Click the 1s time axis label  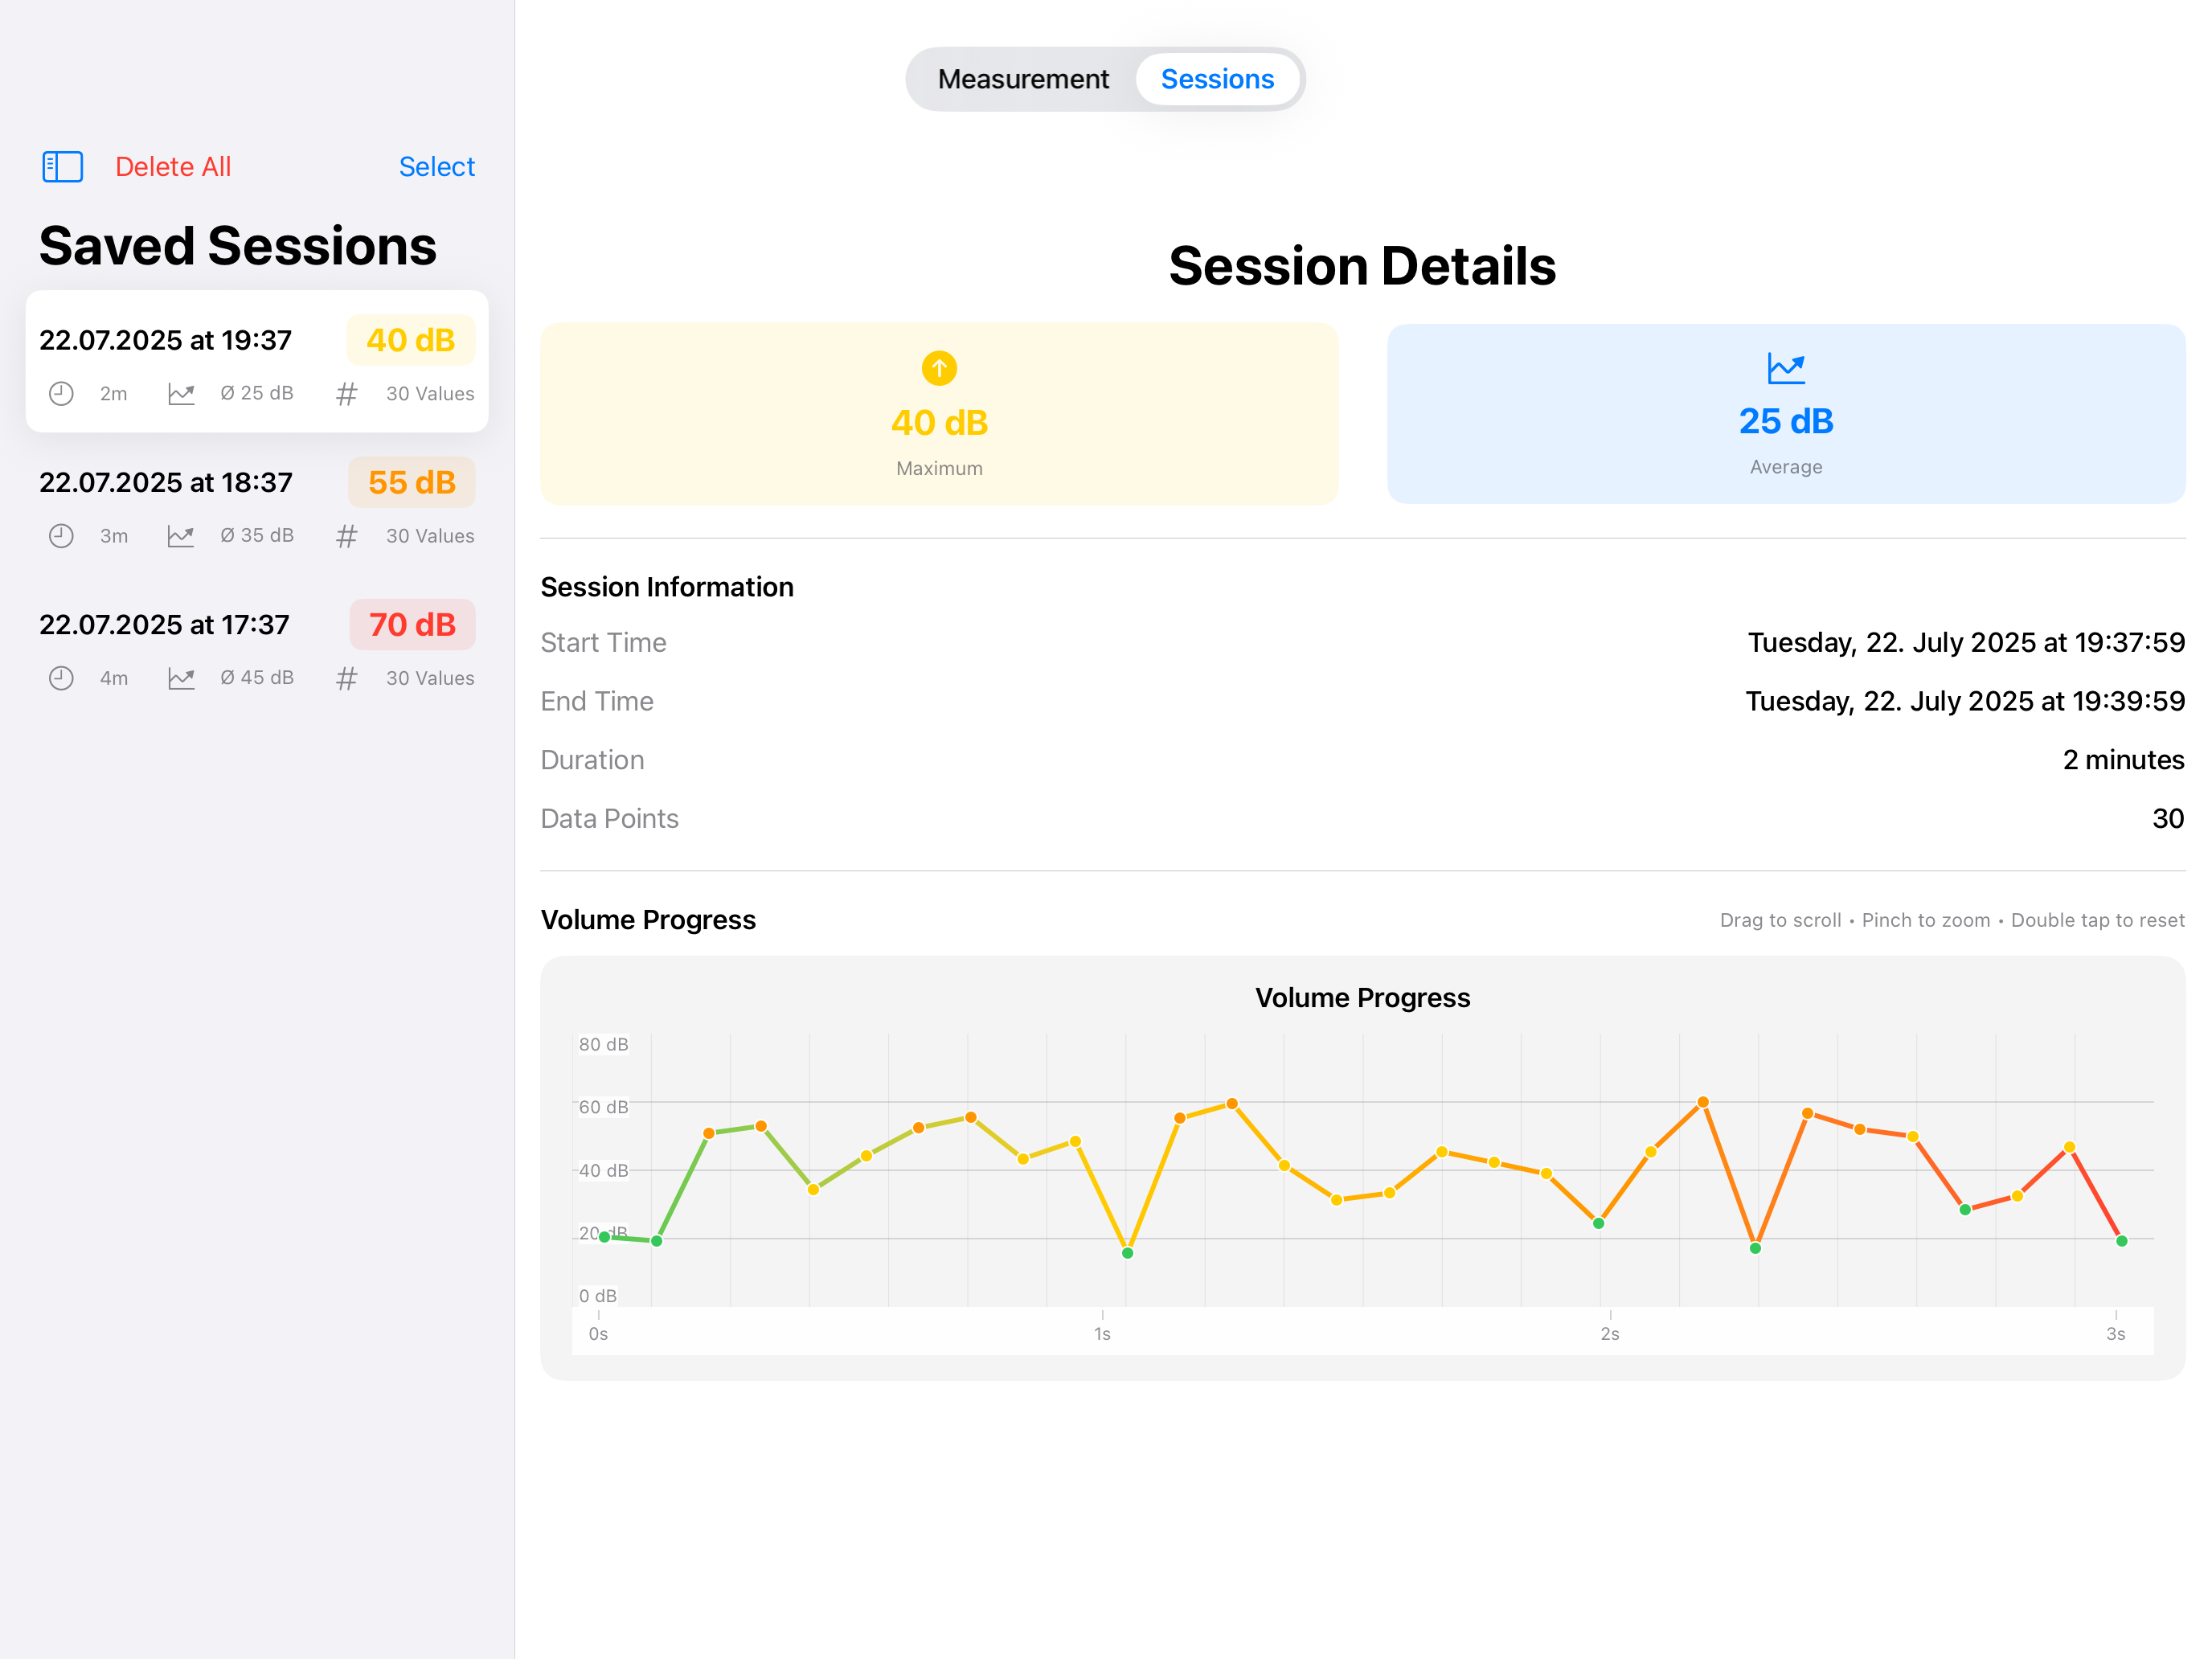point(1102,1334)
